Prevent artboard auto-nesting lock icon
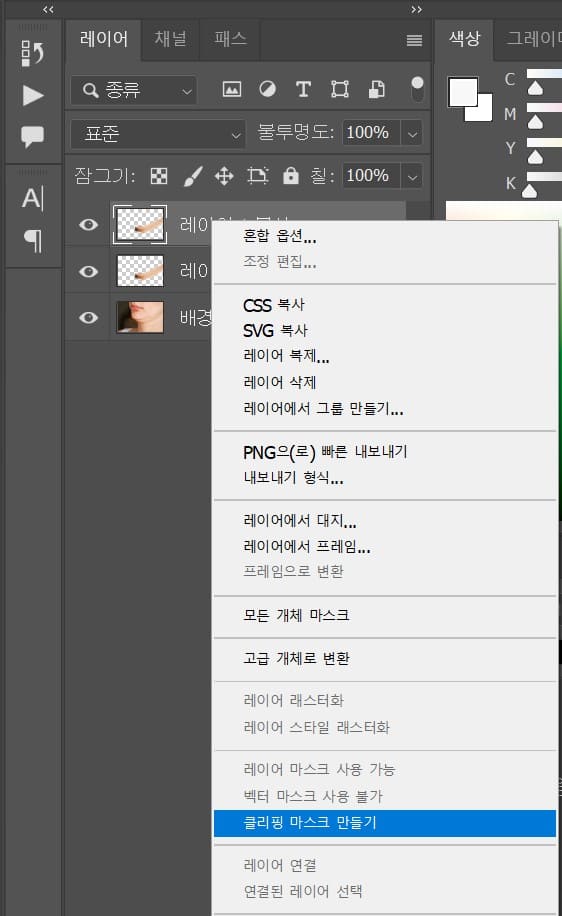Screen dimensions: 562x916 pos(257,176)
